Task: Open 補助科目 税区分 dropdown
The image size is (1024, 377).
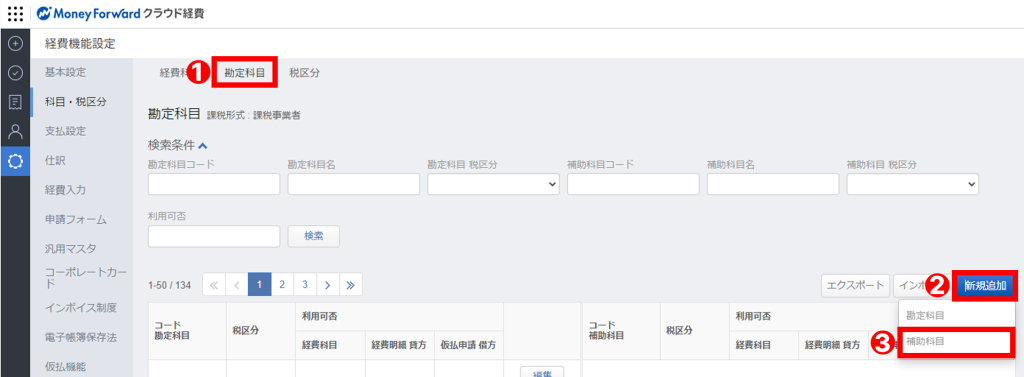Action: (913, 185)
